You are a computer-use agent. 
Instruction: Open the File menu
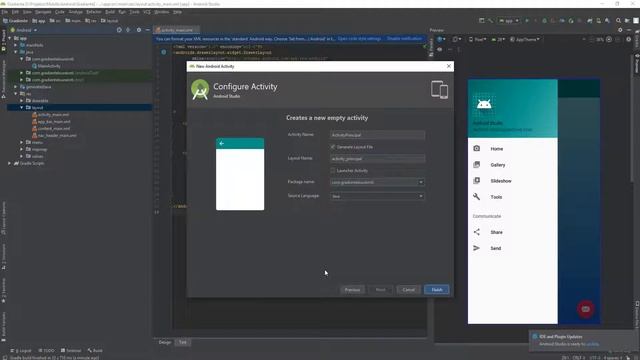[4, 12]
